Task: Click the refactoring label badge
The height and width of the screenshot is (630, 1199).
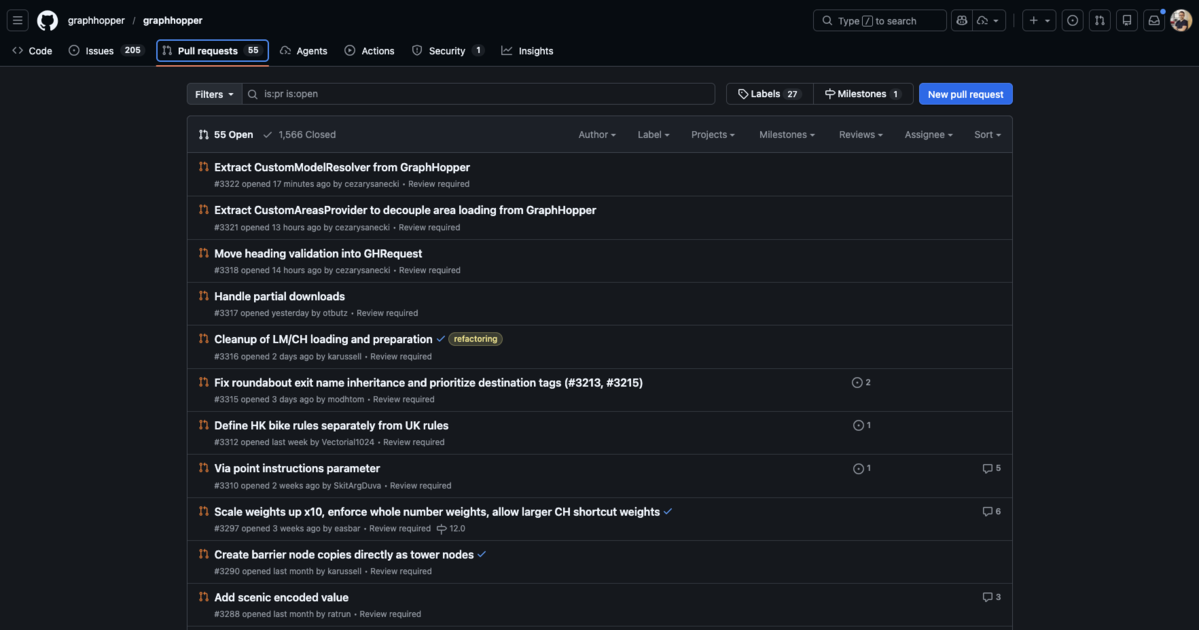Action: (x=476, y=339)
